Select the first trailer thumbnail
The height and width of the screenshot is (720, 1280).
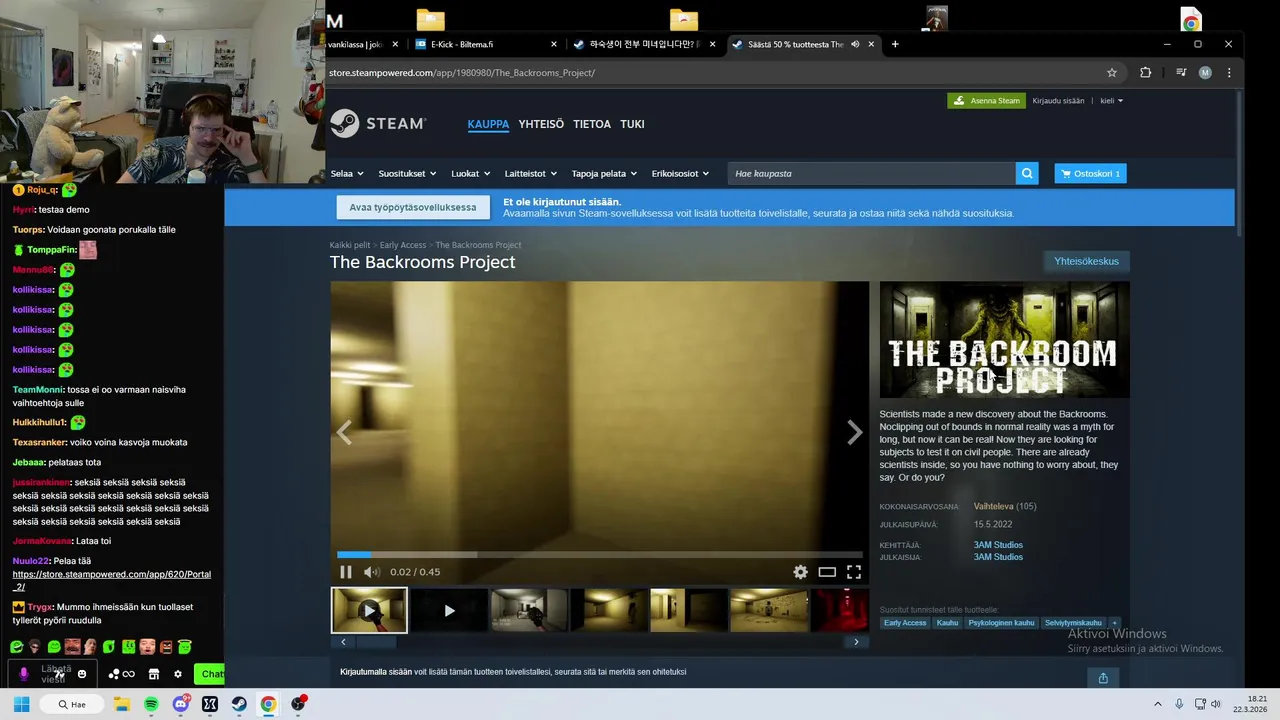point(369,610)
